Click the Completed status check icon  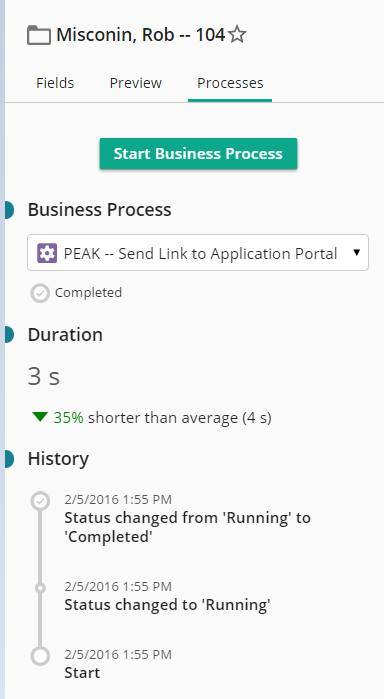pos(40,293)
